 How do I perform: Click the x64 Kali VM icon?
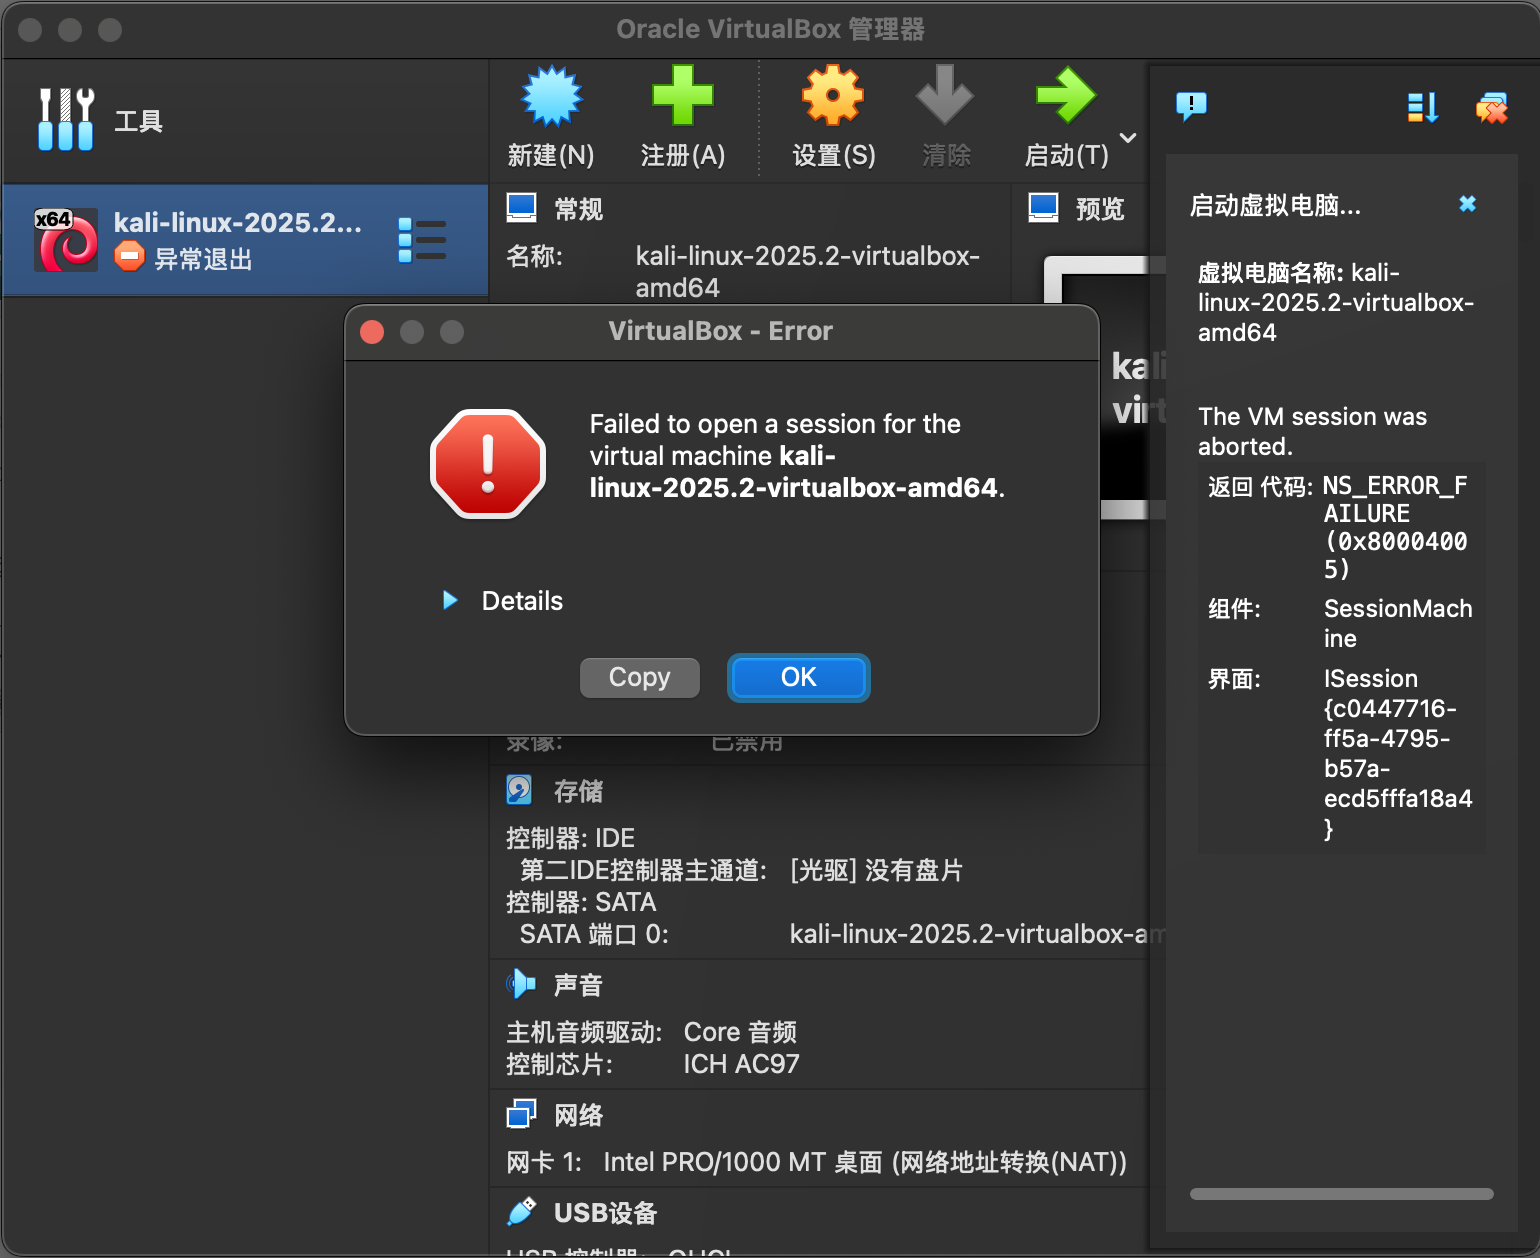pyautogui.click(x=67, y=240)
